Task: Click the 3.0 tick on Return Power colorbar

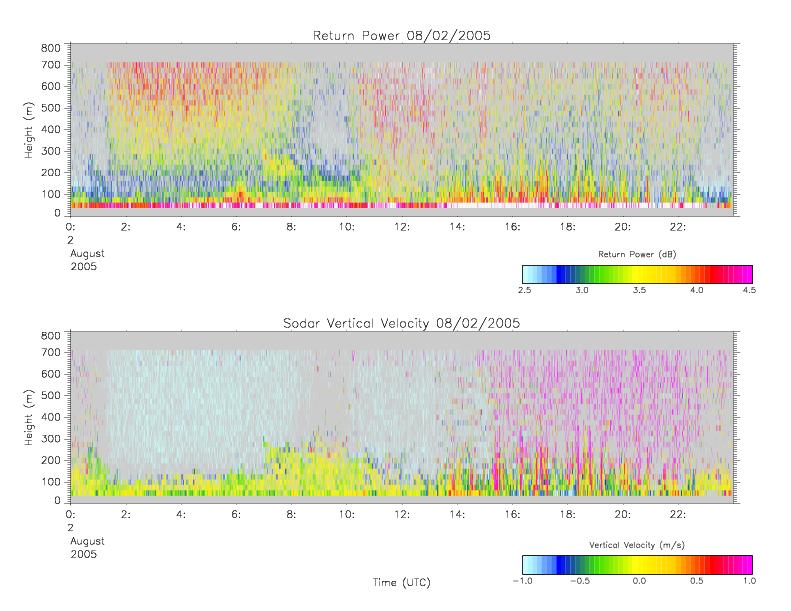Action: coord(582,290)
